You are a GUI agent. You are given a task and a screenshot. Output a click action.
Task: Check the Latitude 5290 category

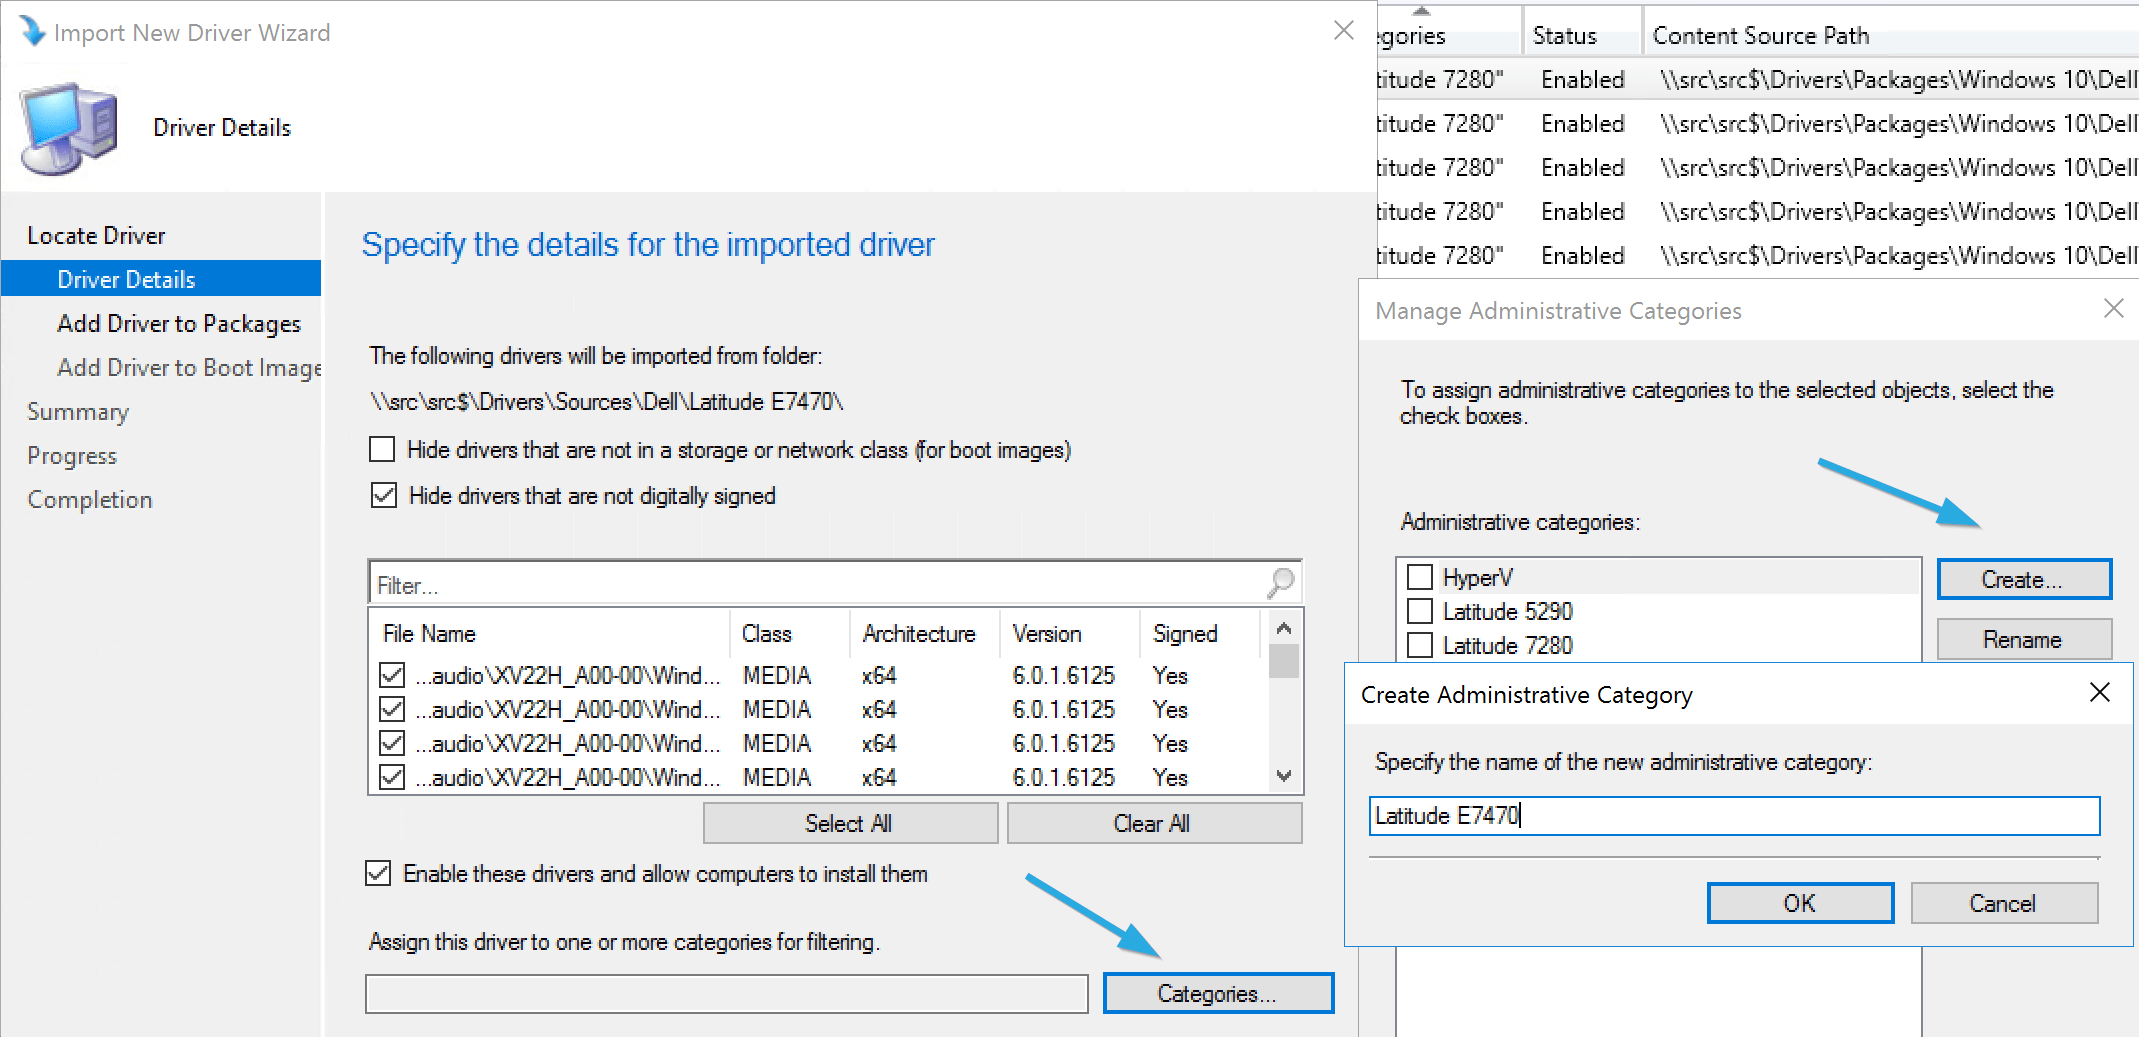[1419, 611]
